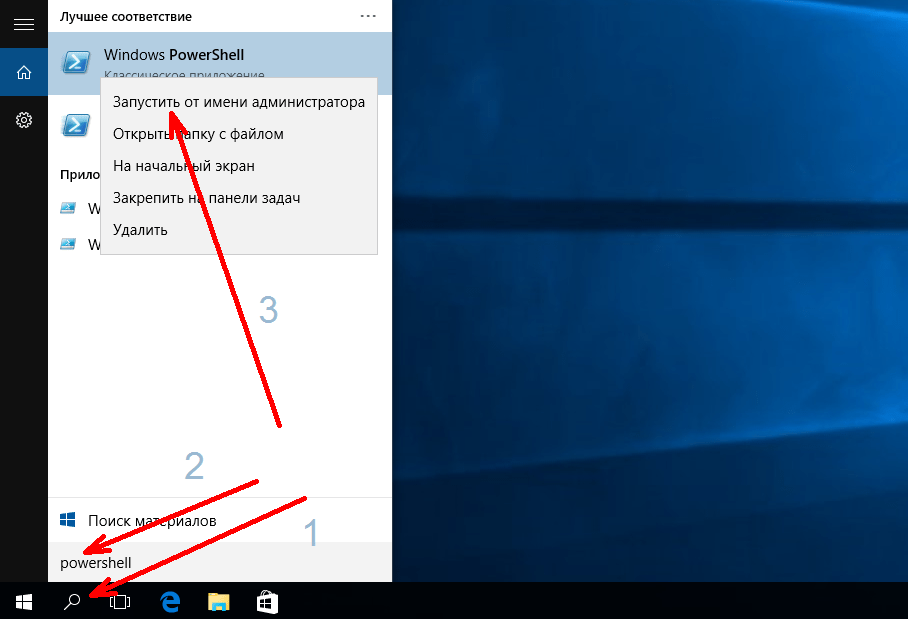Click 'Поиск материалов' button

[x=150, y=521]
